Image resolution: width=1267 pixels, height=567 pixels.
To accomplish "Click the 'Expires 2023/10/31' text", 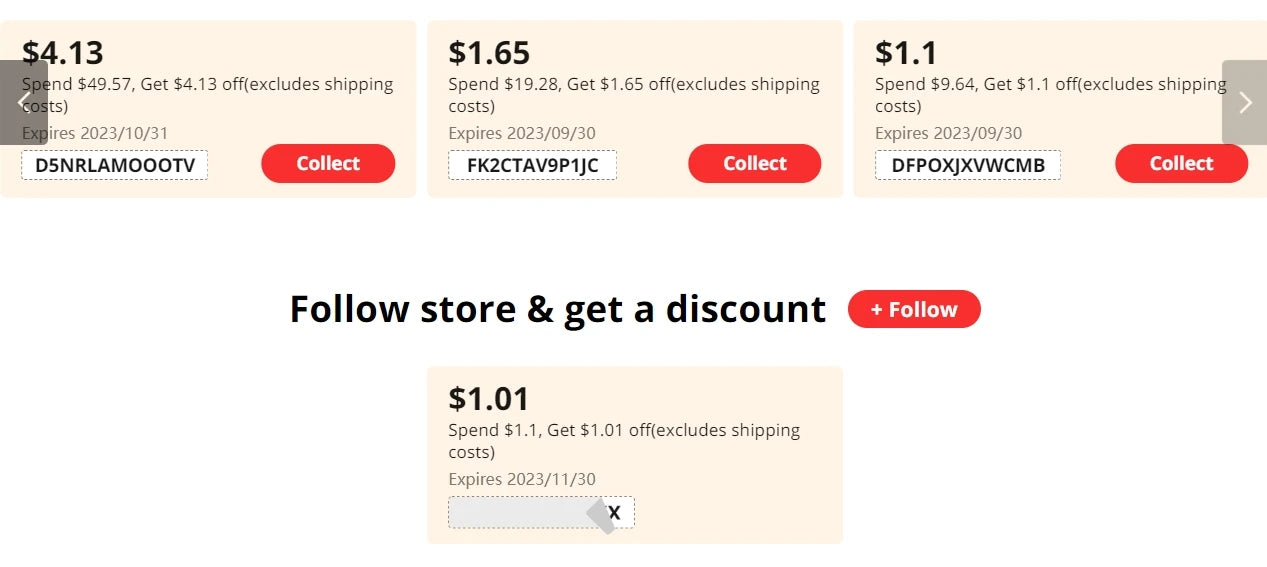I will [95, 133].
